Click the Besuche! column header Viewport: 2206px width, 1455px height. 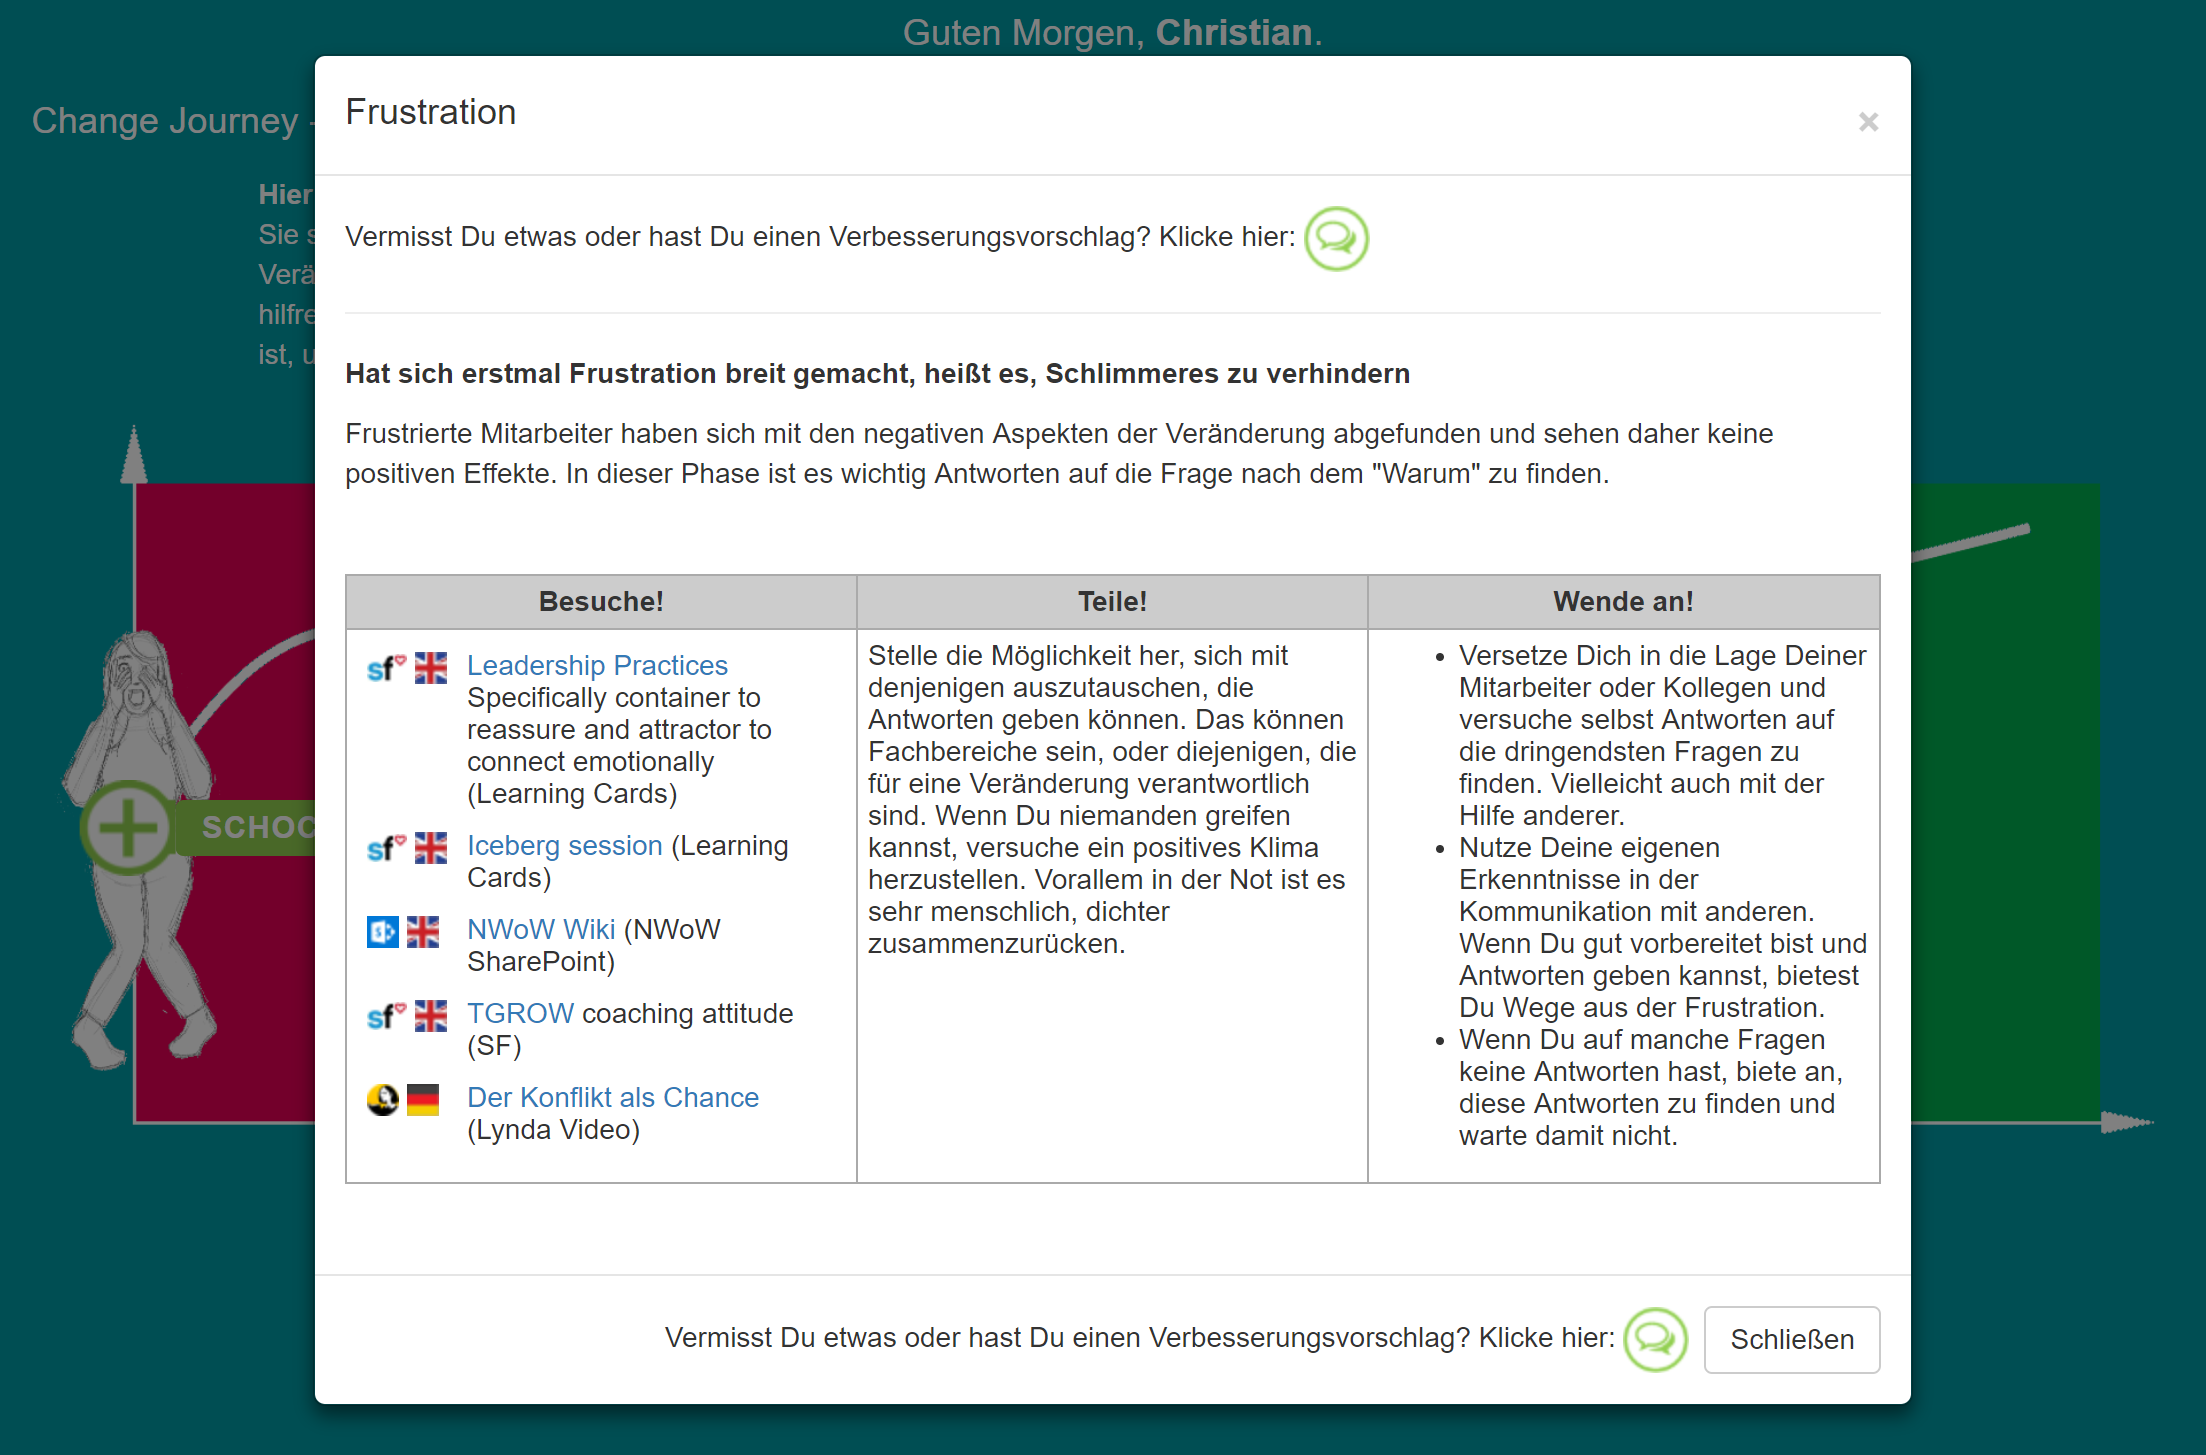tap(601, 602)
